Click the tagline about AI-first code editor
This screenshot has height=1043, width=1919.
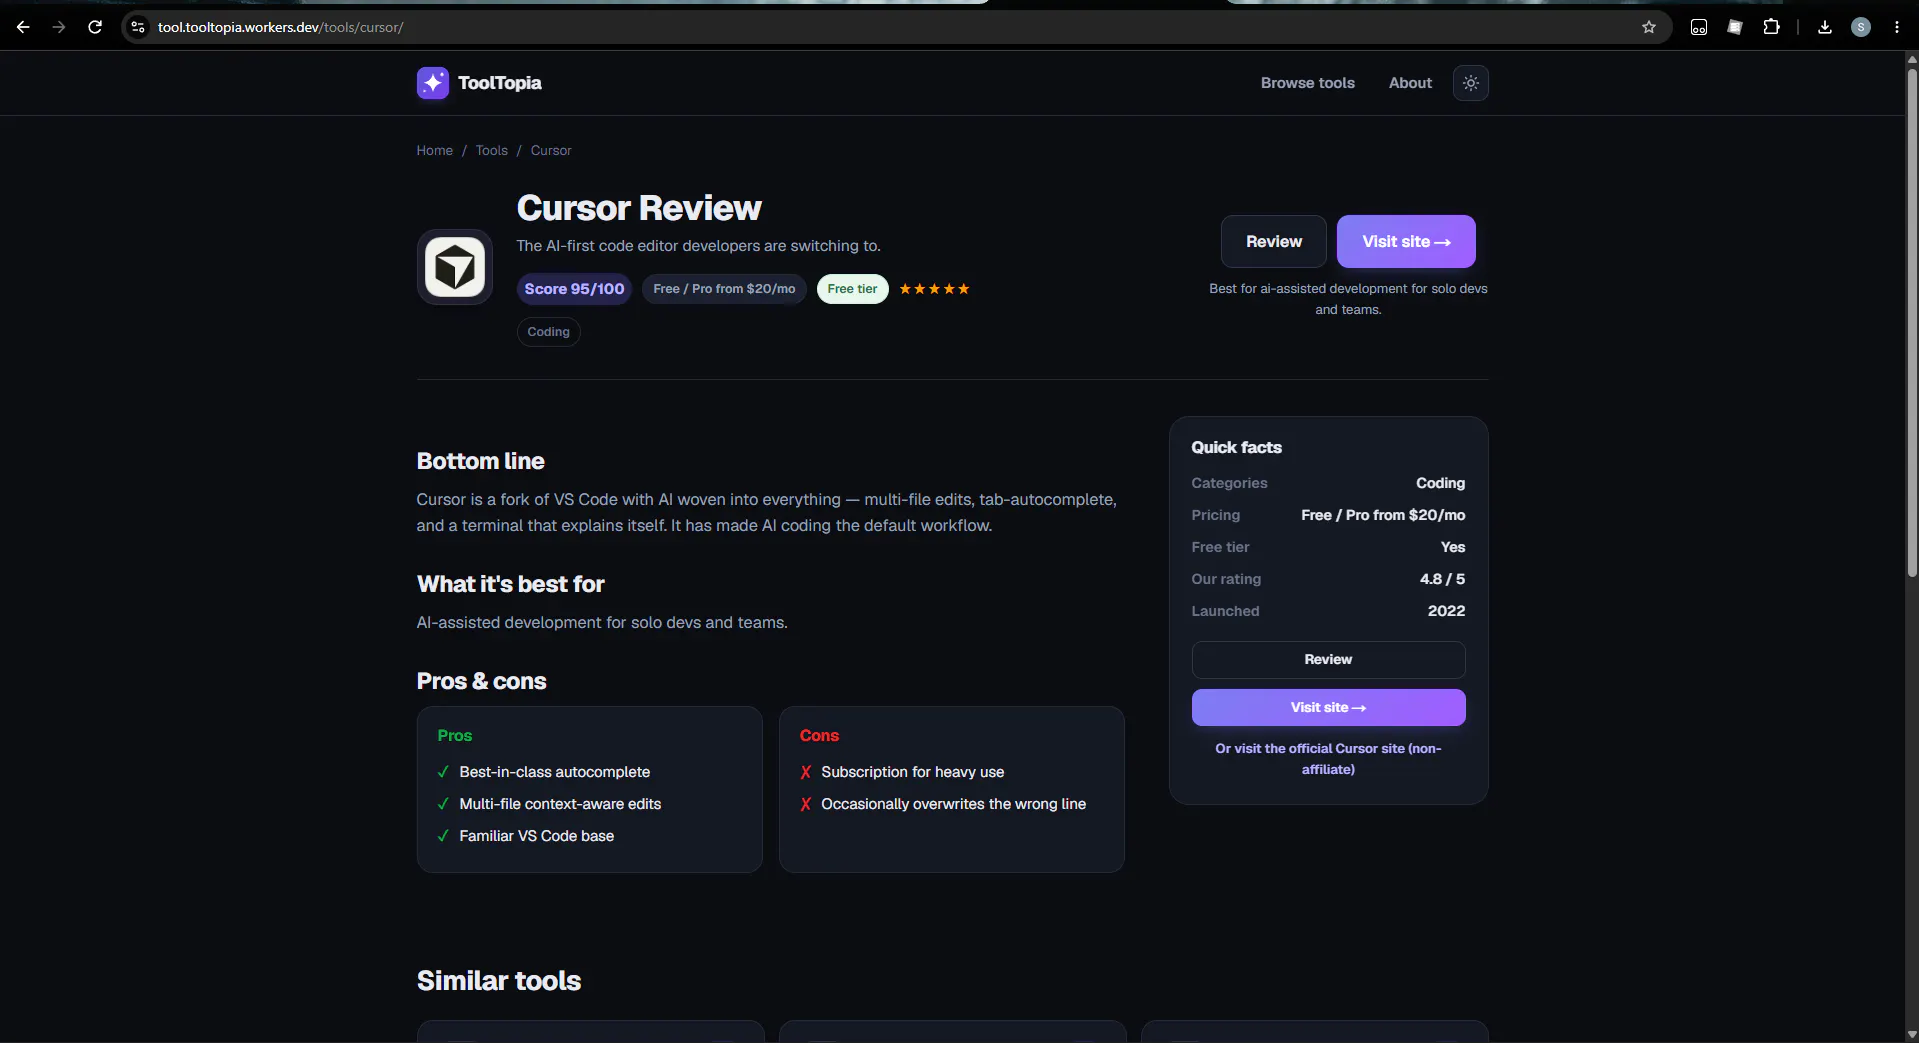(x=699, y=246)
